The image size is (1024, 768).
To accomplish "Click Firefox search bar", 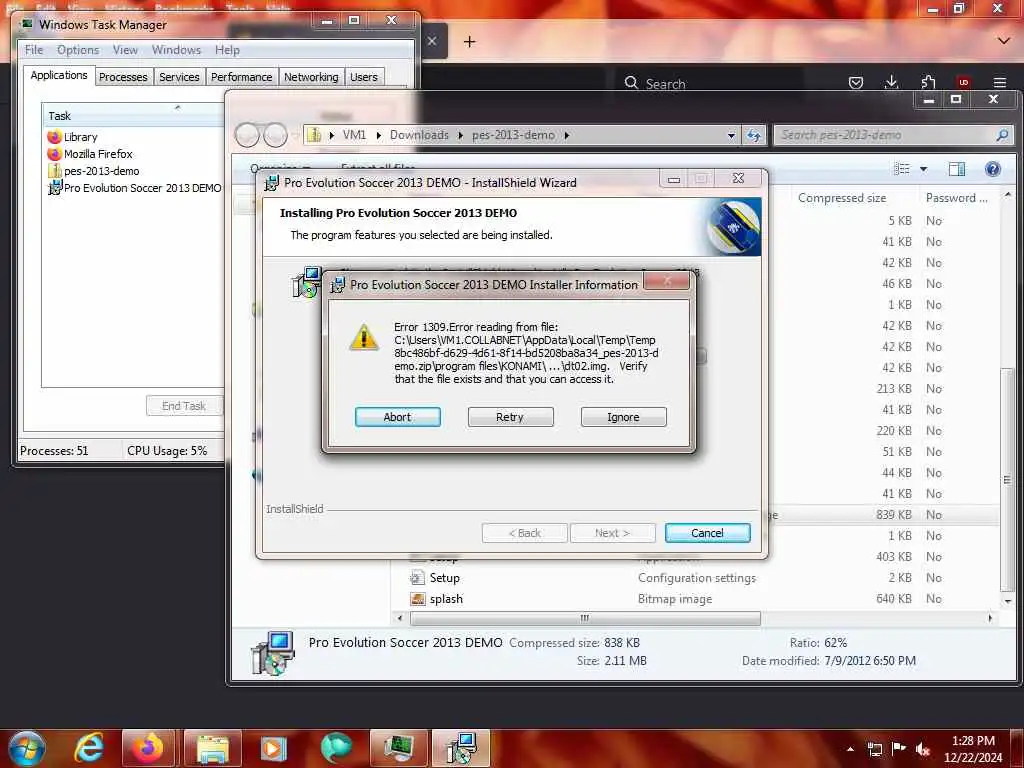I will [x=712, y=84].
